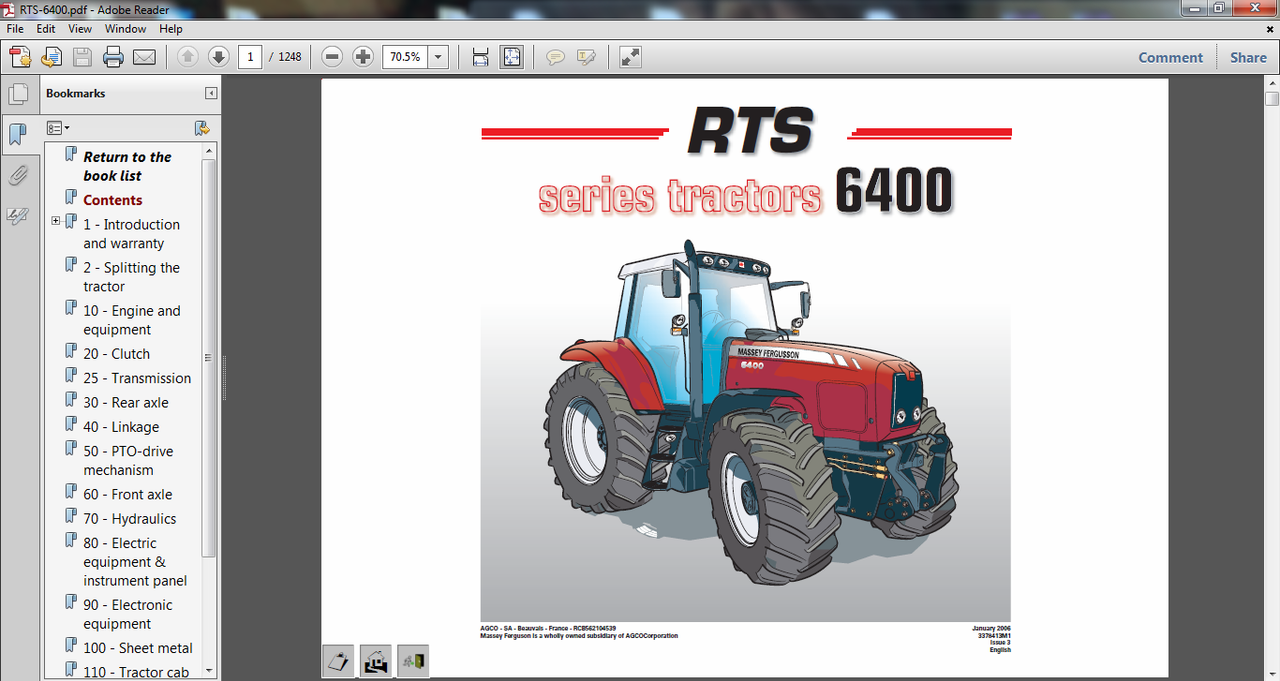Screen dimensions: 1280x681
Task: Jump to '30 - Rear axle' bookmark
Action: [126, 402]
